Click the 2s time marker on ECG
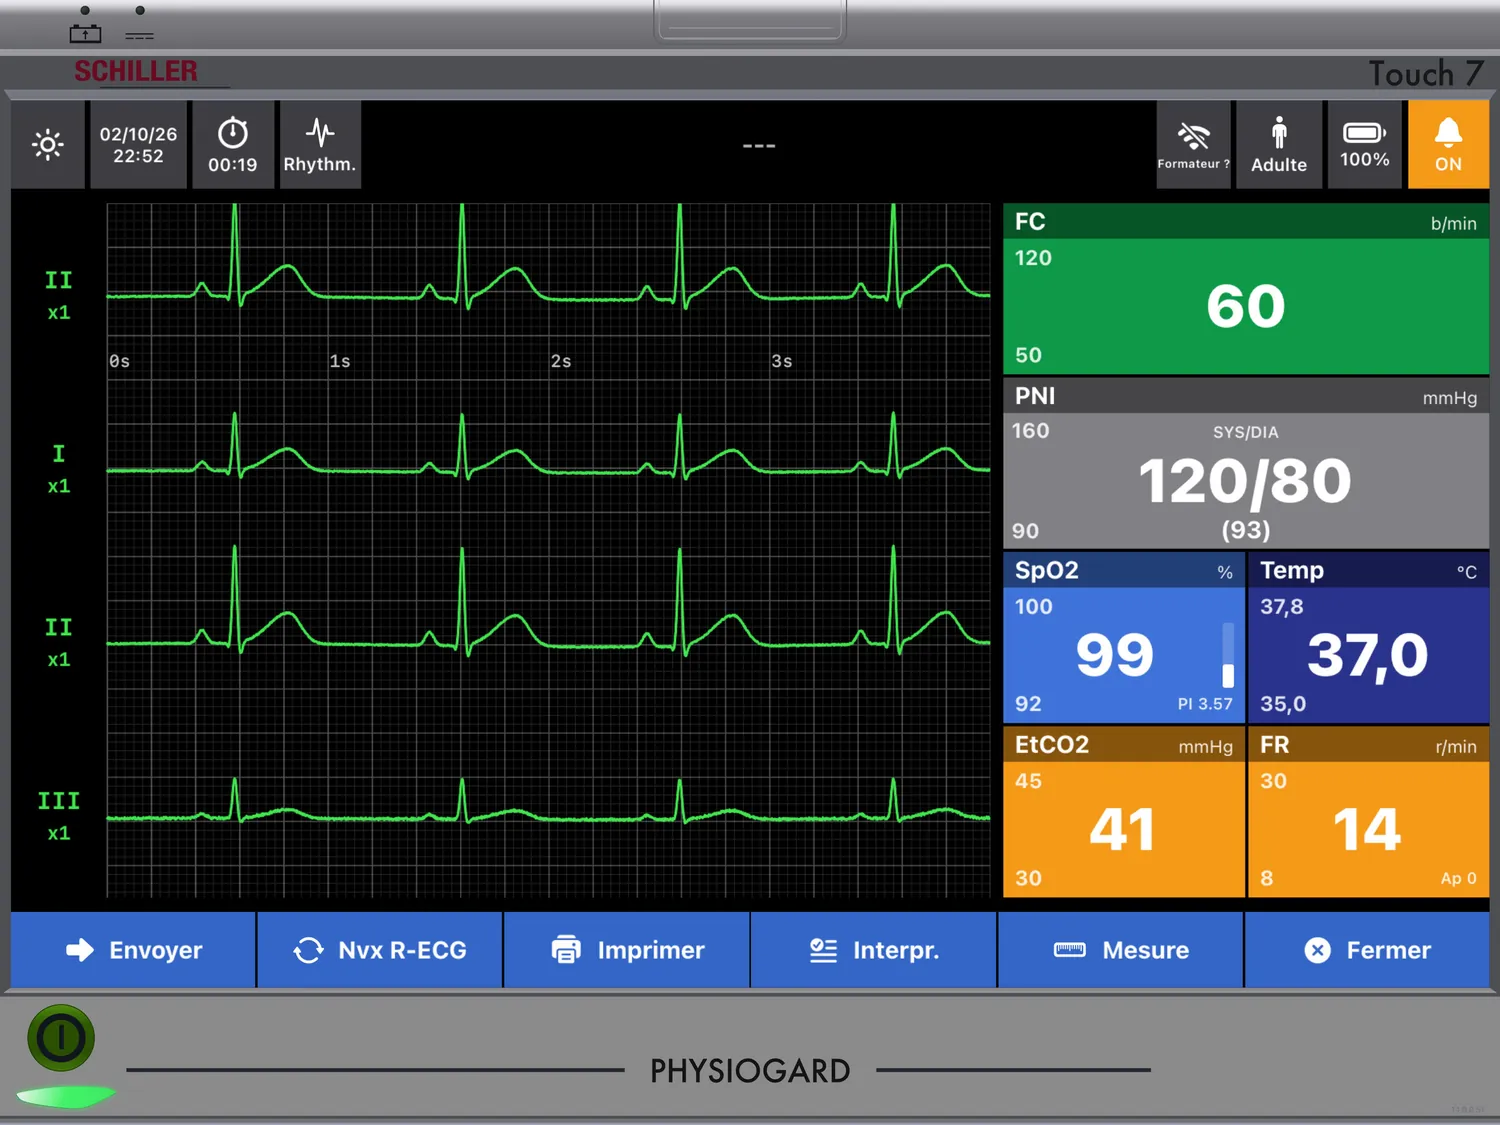This screenshot has width=1500, height=1125. point(561,361)
